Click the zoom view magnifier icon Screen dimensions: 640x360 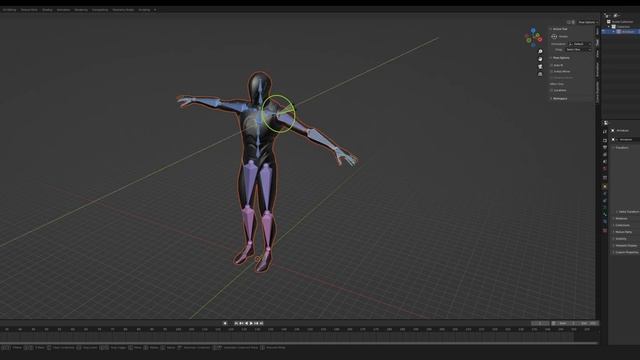click(540, 51)
